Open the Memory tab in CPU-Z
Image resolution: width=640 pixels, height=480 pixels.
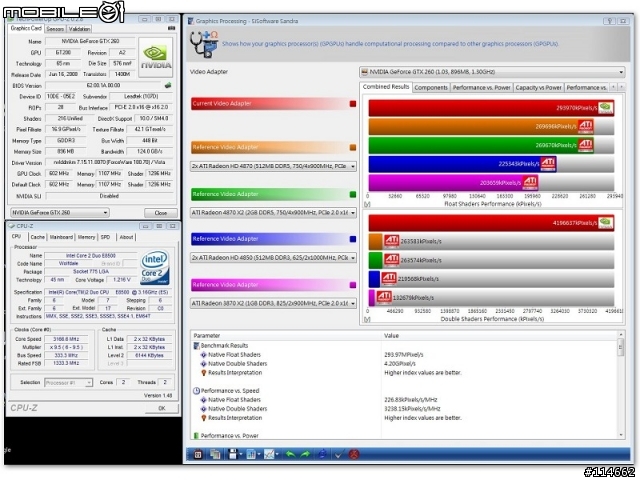point(86,237)
